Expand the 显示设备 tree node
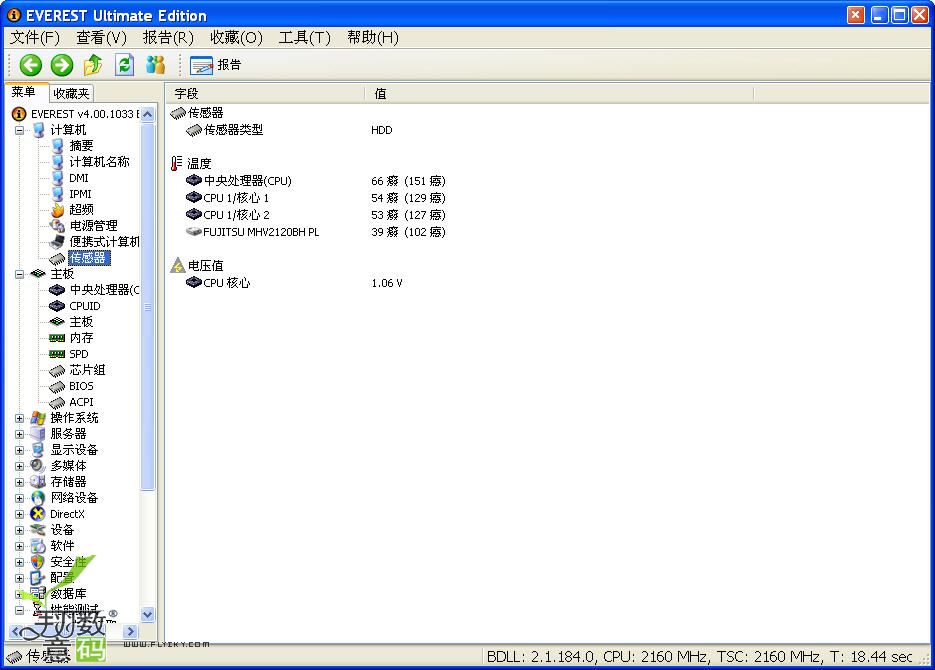 (20, 451)
